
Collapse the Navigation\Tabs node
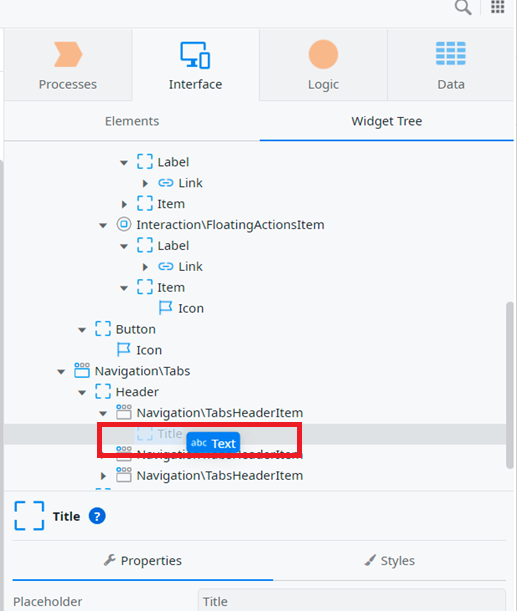pos(61,371)
